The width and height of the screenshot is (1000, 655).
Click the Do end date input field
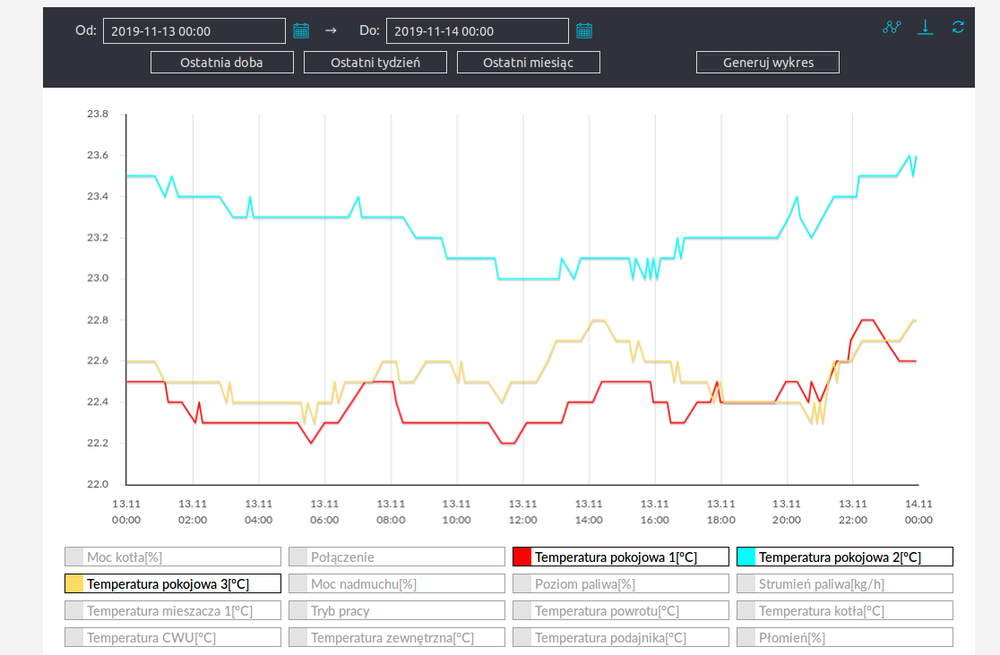(x=477, y=31)
